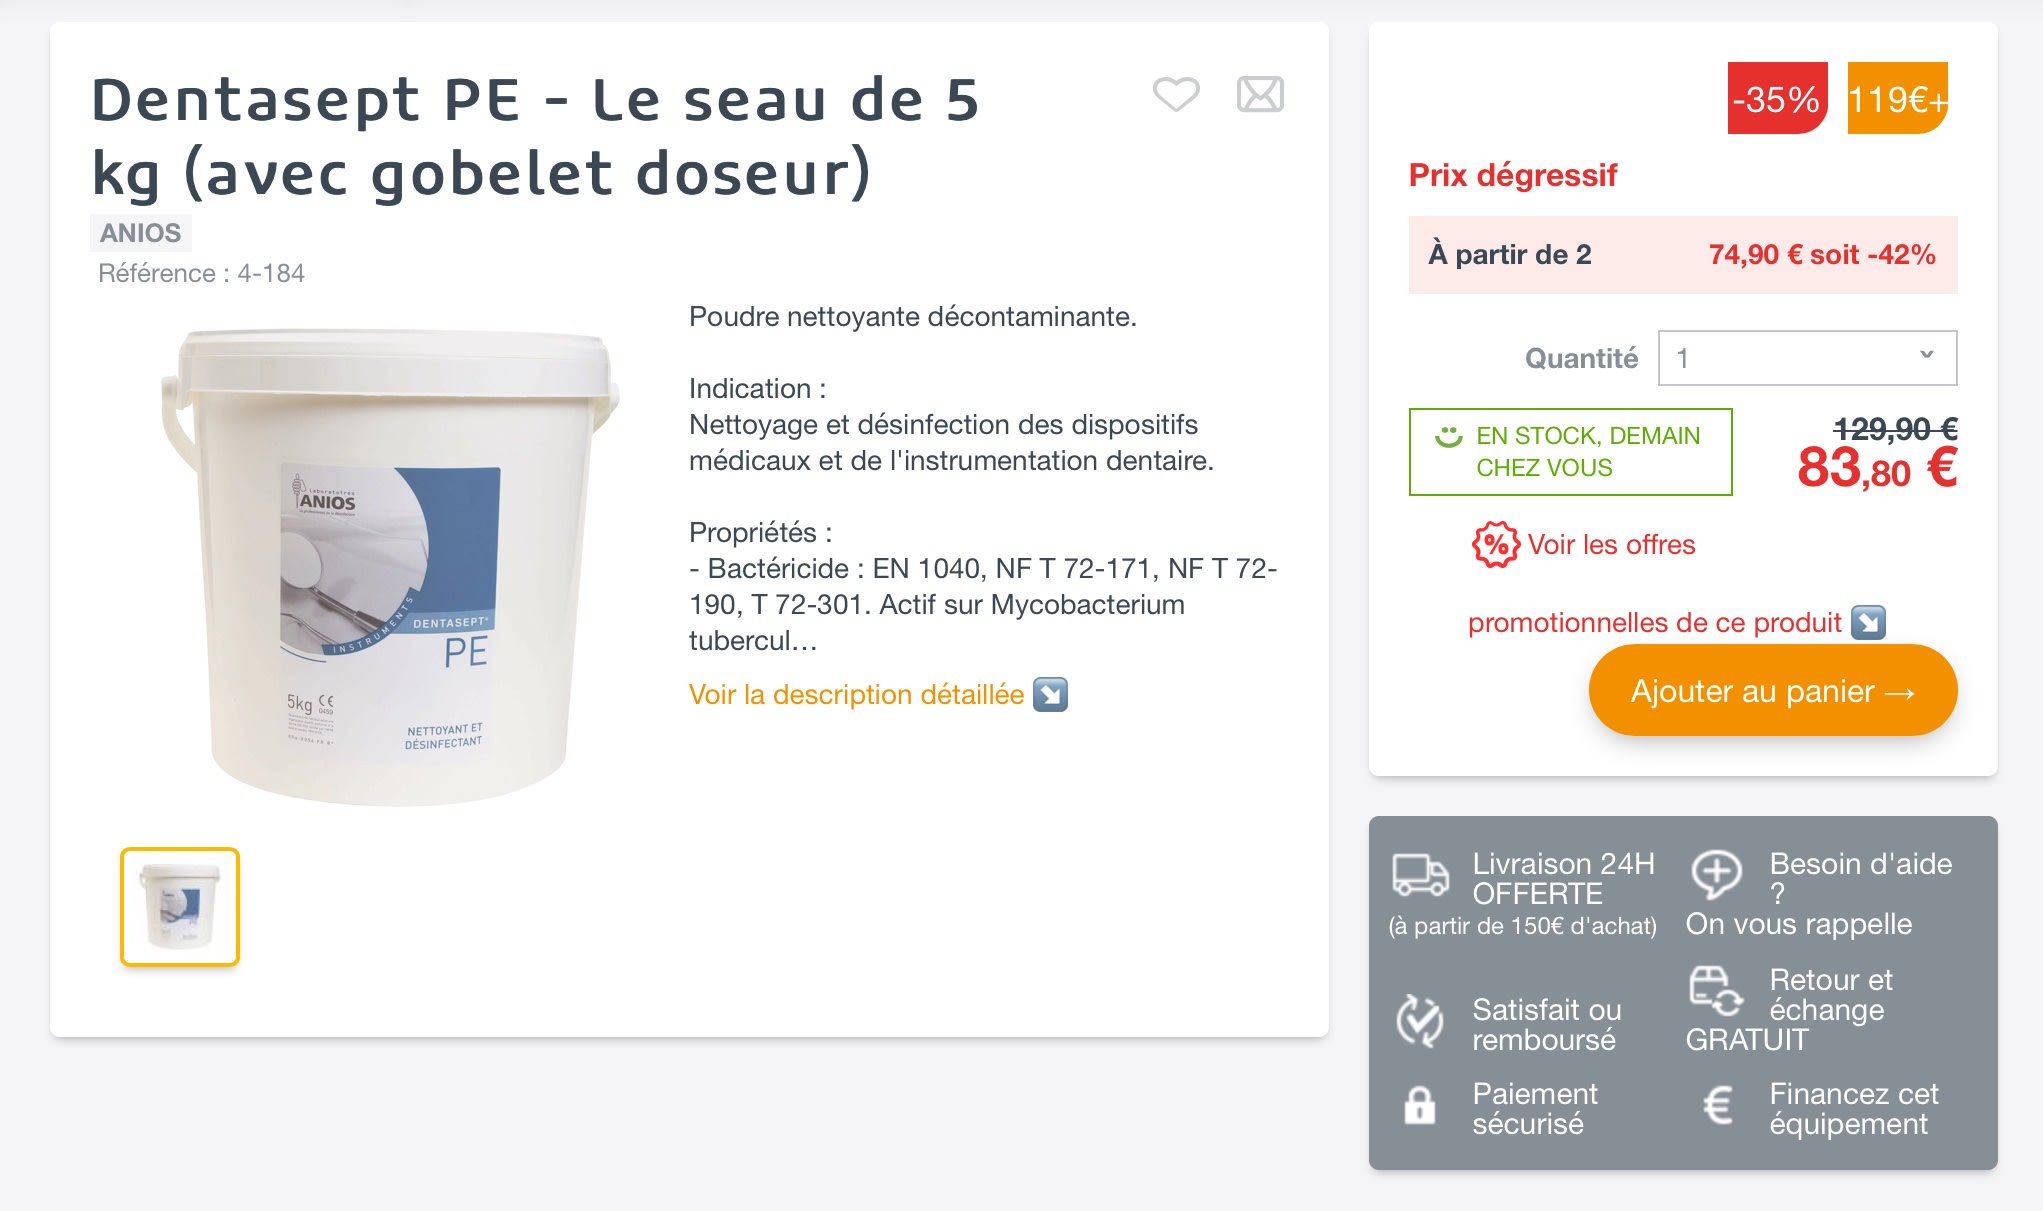Expand detailed description via blue arrow
This screenshot has width=2043, height=1211.
click(x=1050, y=694)
